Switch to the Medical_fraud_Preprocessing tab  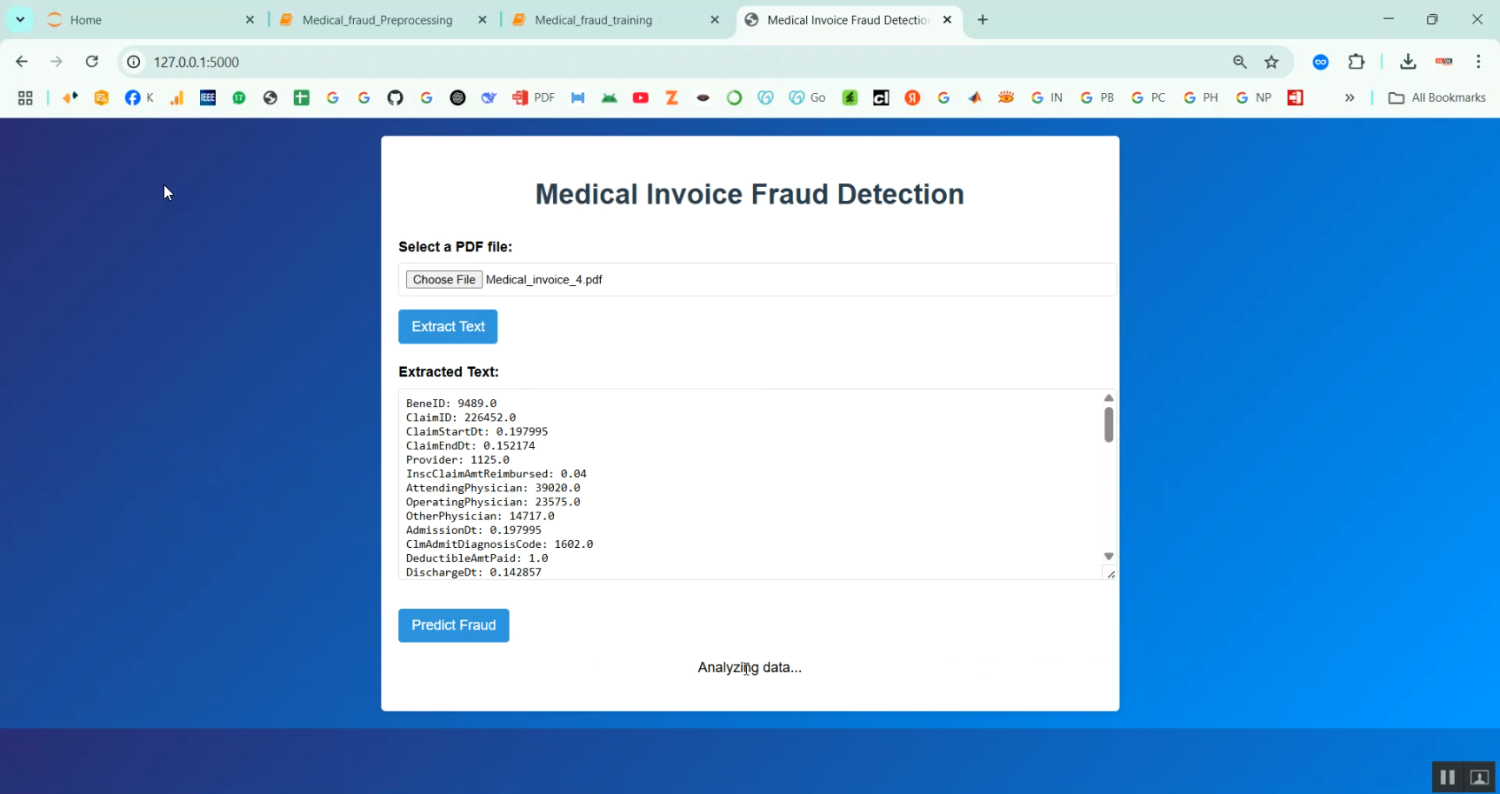[x=384, y=20]
